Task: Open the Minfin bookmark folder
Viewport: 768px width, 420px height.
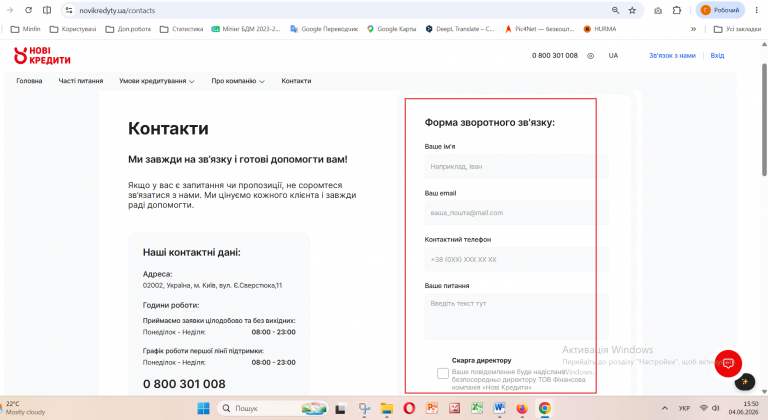Action: tap(25, 29)
